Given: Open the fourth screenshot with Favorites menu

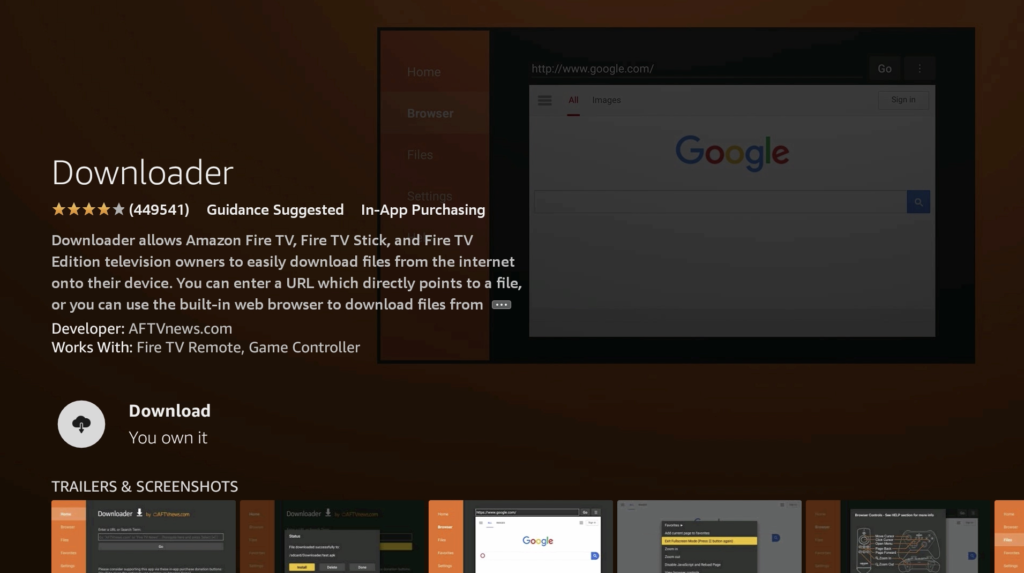Looking at the screenshot, I should (x=709, y=536).
